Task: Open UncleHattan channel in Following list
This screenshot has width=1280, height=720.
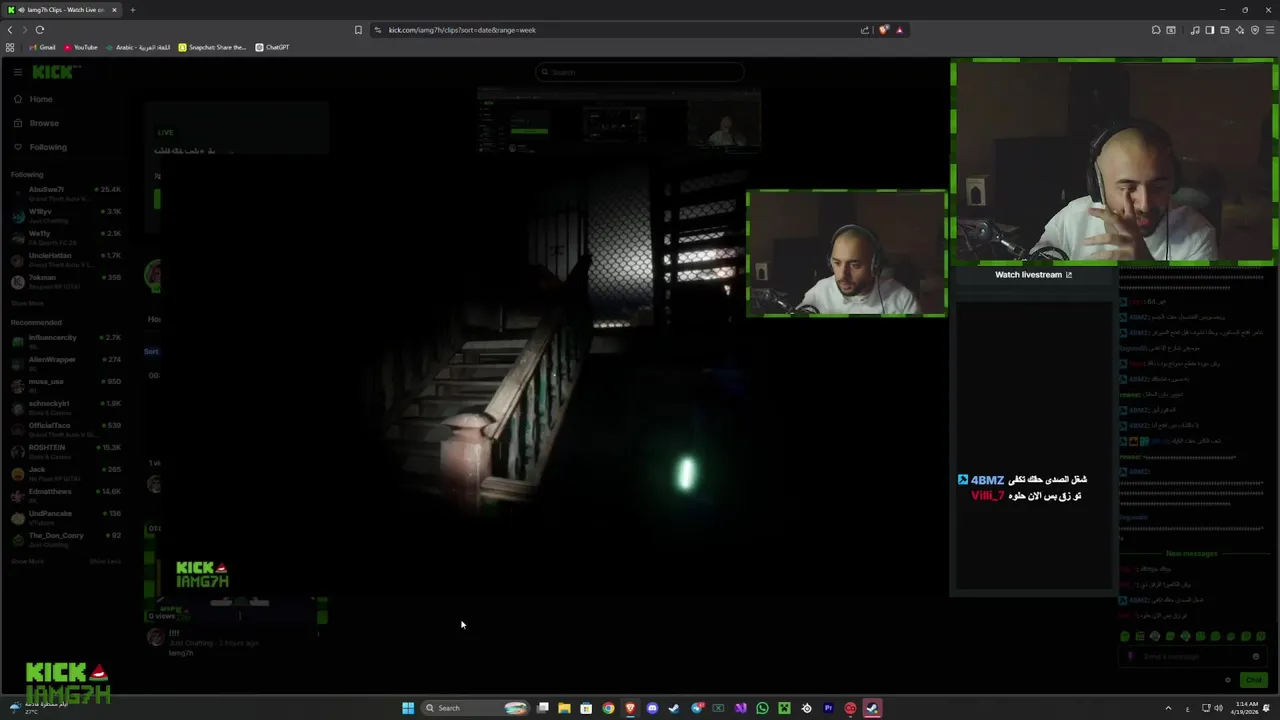Action: click(66, 259)
